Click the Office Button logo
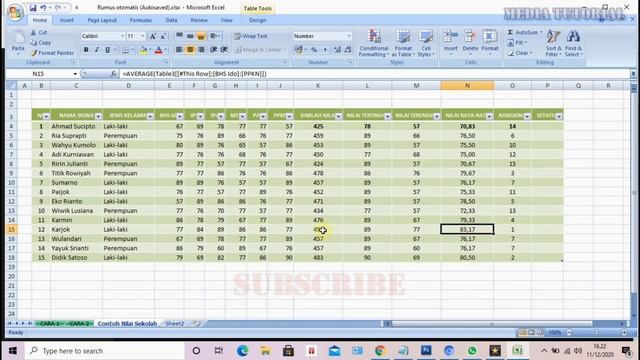The width and height of the screenshot is (640, 360). pyautogui.click(x=16, y=12)
